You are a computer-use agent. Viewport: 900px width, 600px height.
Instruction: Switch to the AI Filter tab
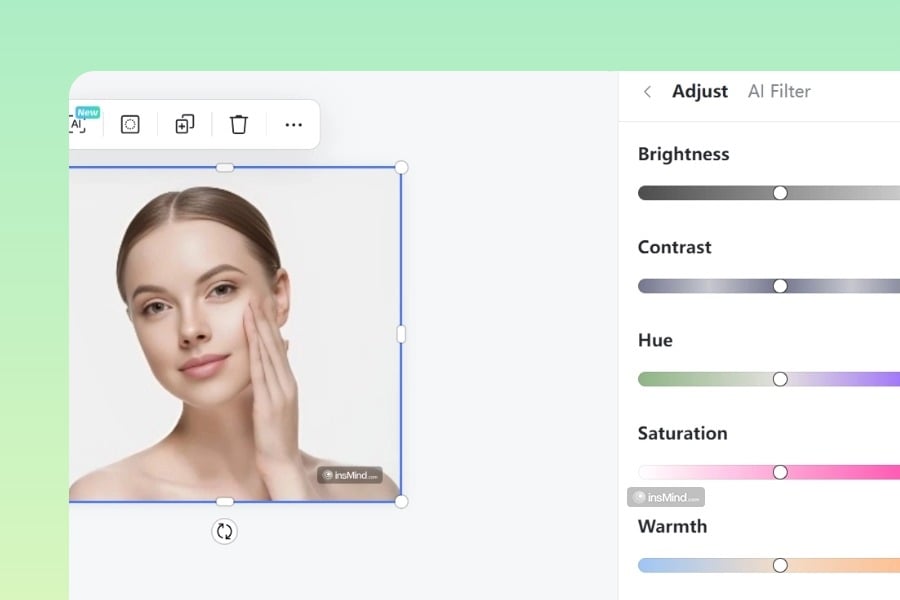pyautogui.click(x=779, y=91)
